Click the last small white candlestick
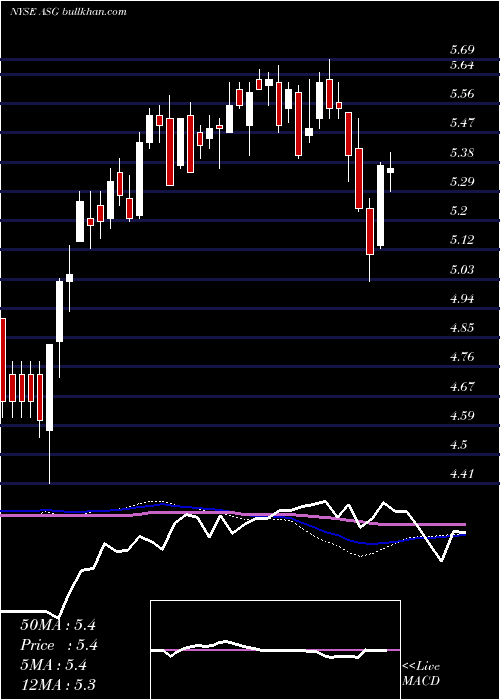Viewport: 500px width, 700px height. pos(391,171)
